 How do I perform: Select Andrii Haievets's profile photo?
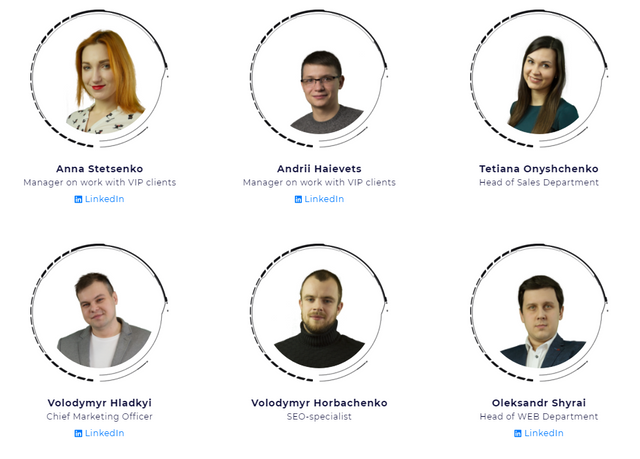pos(319,79)
